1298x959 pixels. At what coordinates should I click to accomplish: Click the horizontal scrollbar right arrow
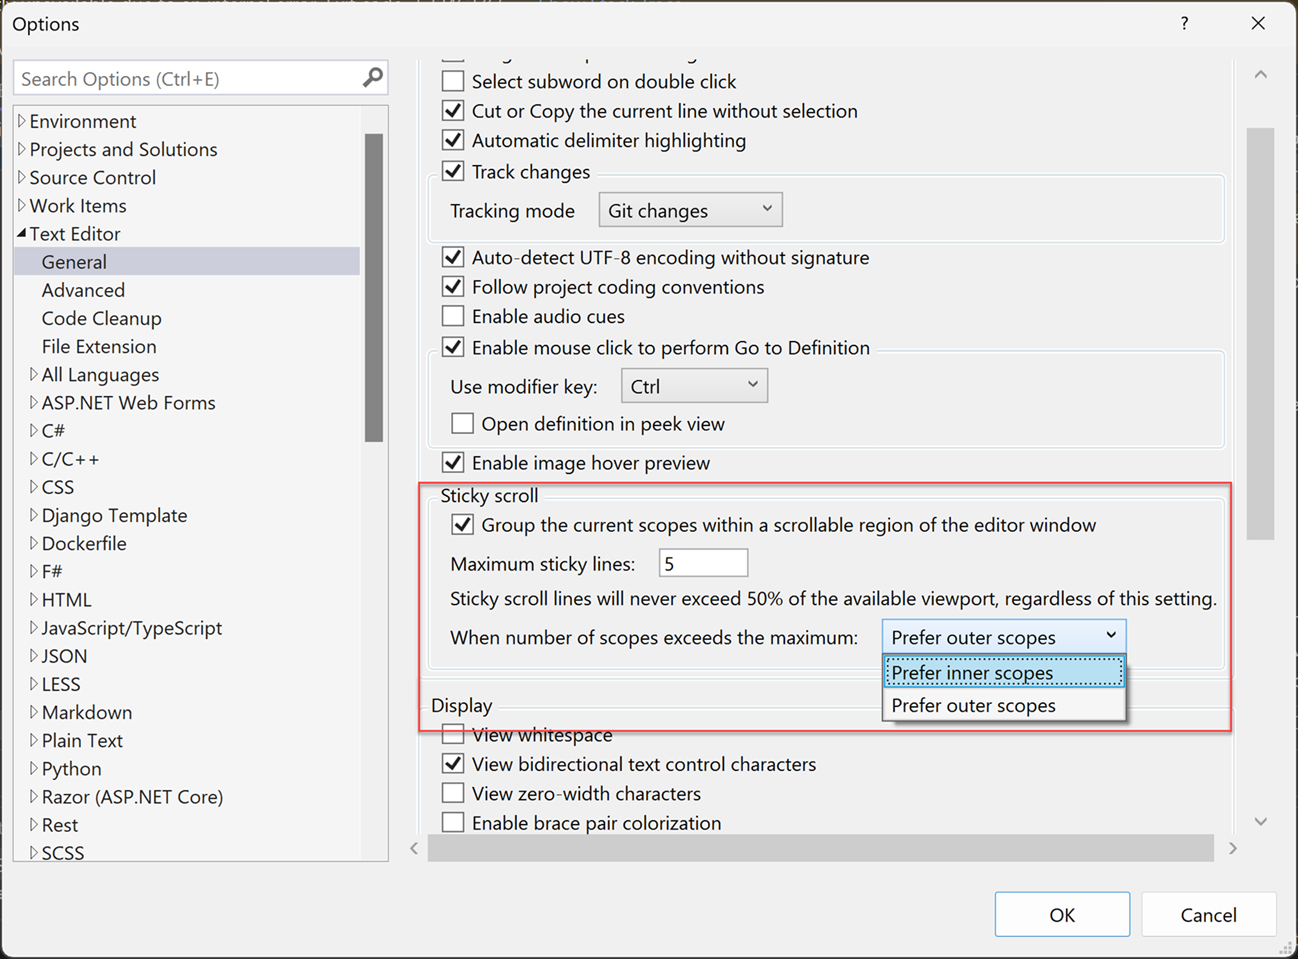[1234, 848]
